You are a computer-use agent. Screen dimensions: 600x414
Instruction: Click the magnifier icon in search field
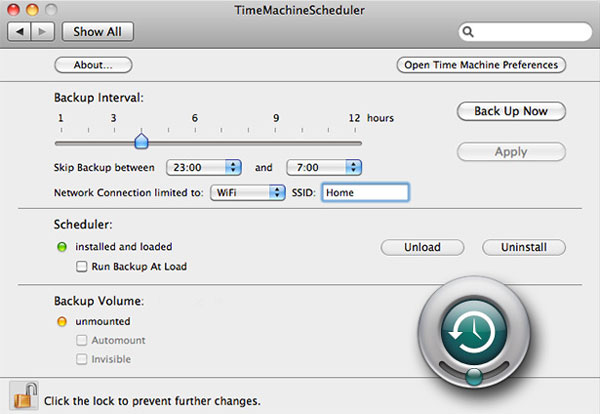pos(468,32)
